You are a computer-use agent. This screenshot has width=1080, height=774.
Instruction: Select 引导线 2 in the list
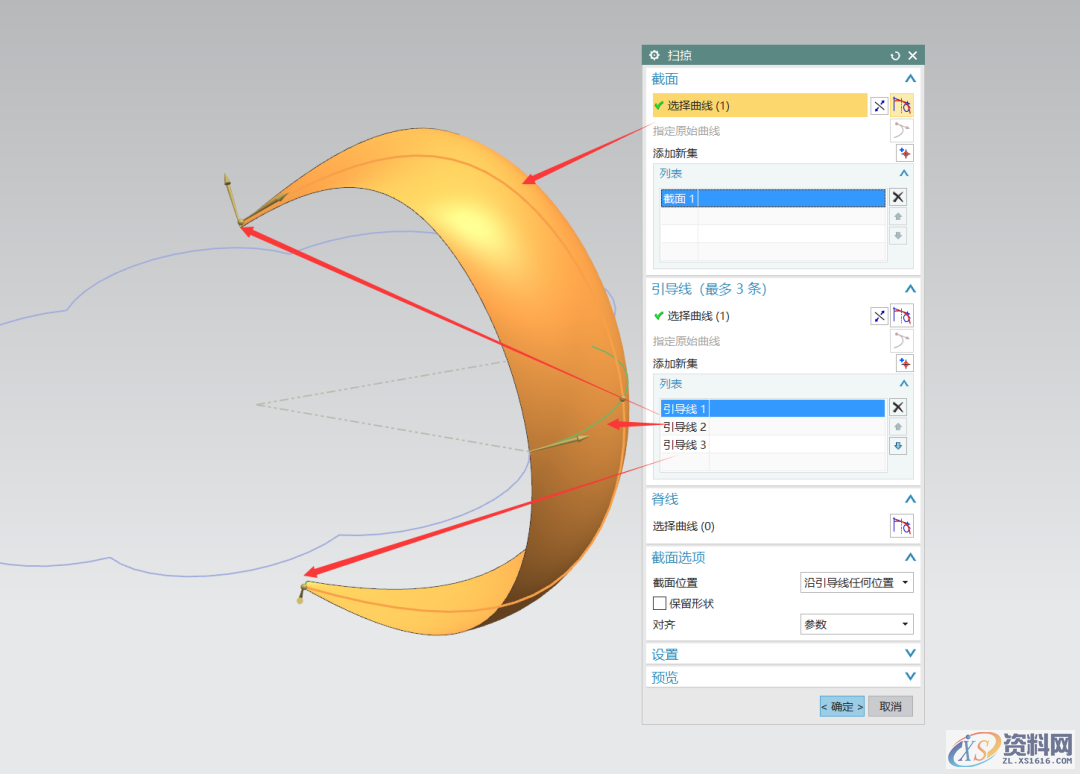685,427
